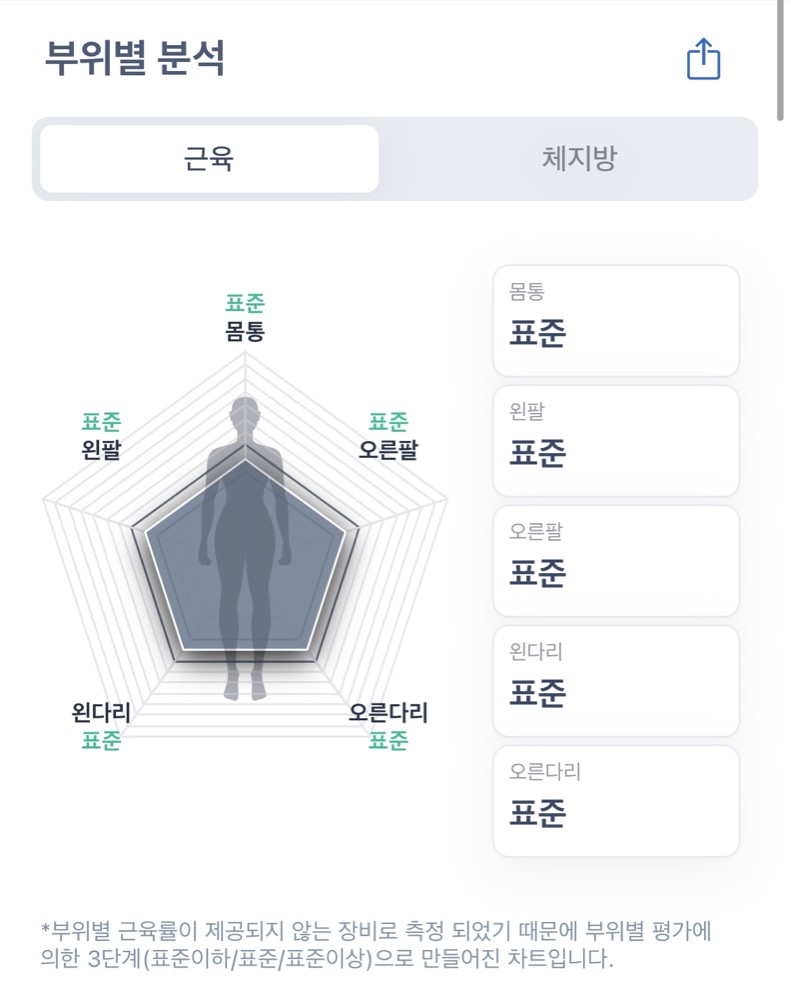Screen dimensions: 791x1000
Task: Click the green 표준 status above 몸통
Action: pos(245,303)
